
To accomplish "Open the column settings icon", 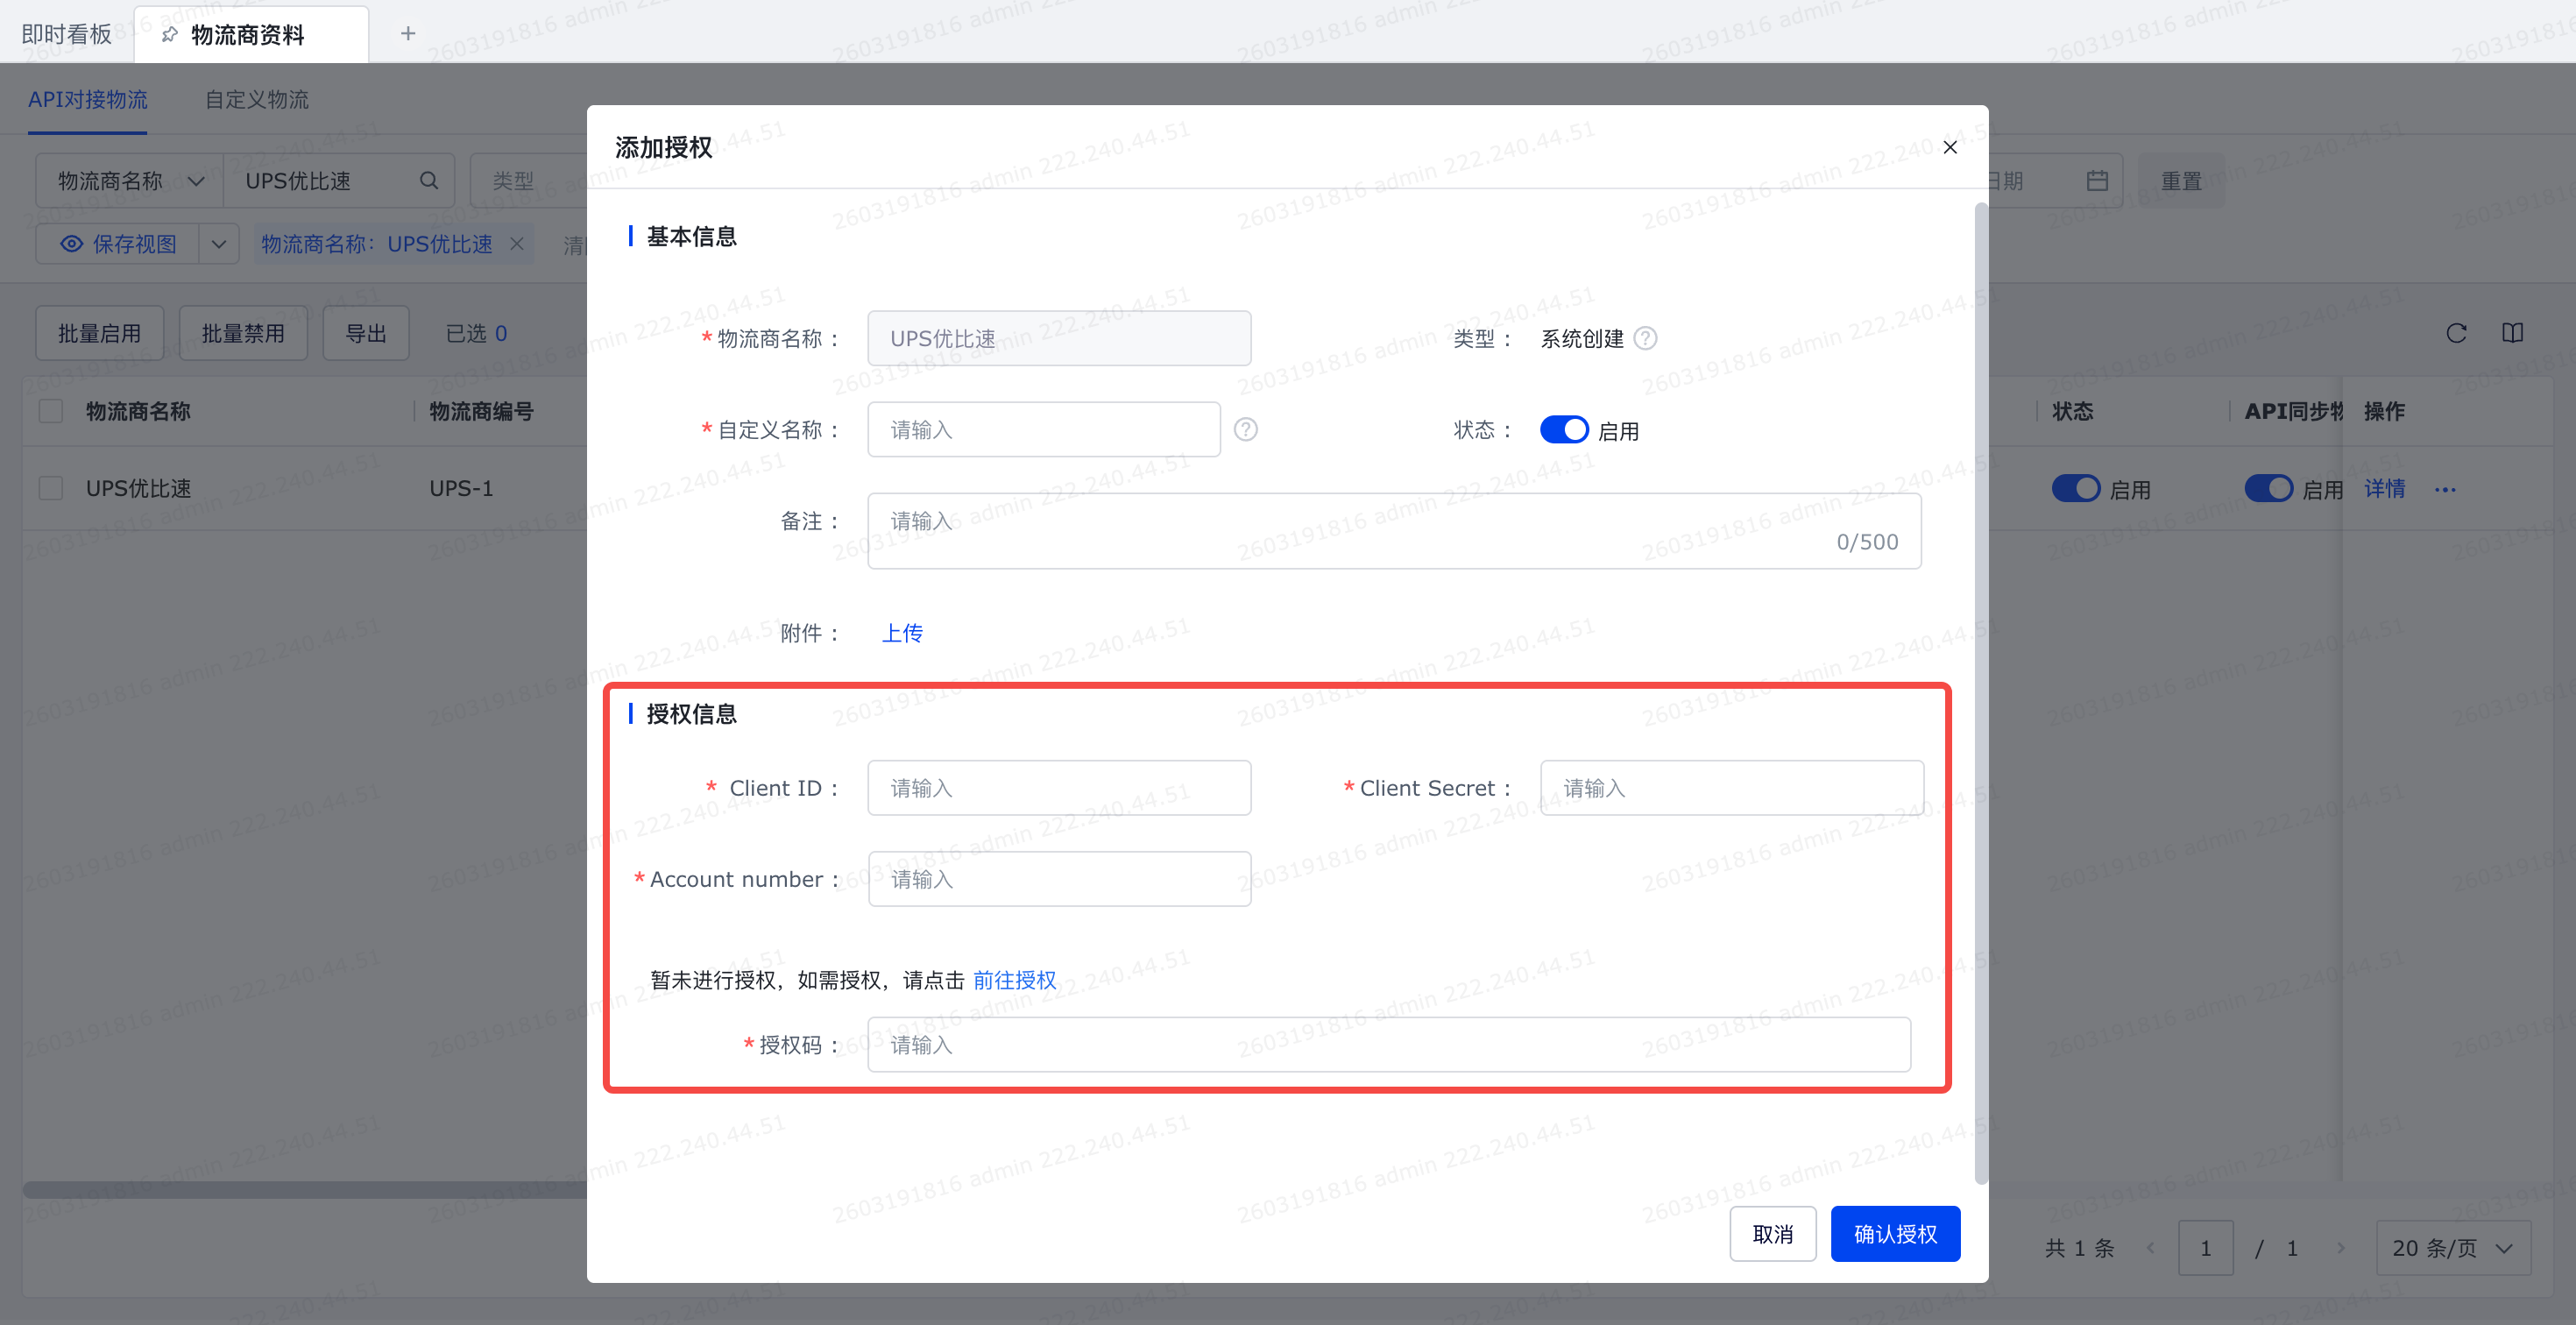I will 2512,333.
